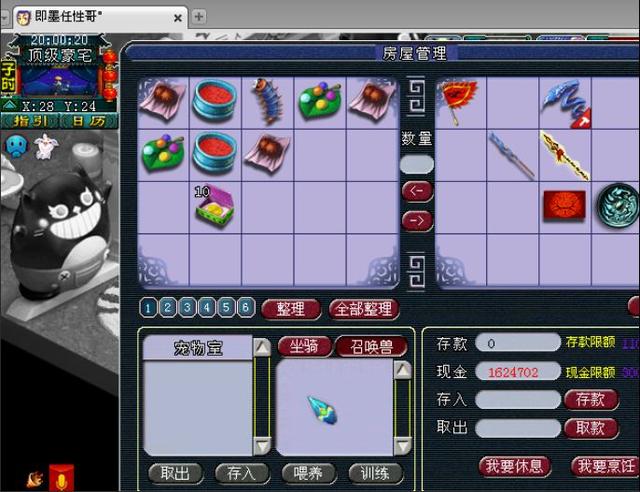640x492 pixels.
Task: Select the blue spear weapon in right inventory
Action: coord(512,156)
